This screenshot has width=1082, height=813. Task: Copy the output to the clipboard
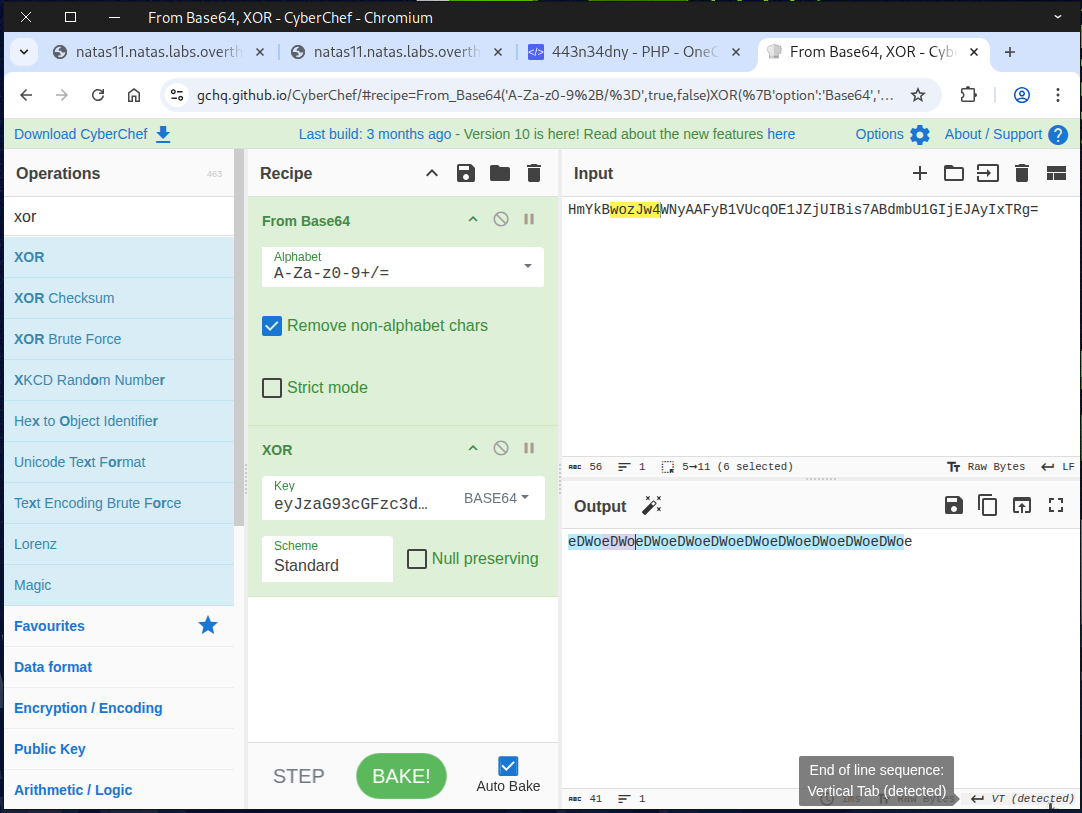coord(987,506)
